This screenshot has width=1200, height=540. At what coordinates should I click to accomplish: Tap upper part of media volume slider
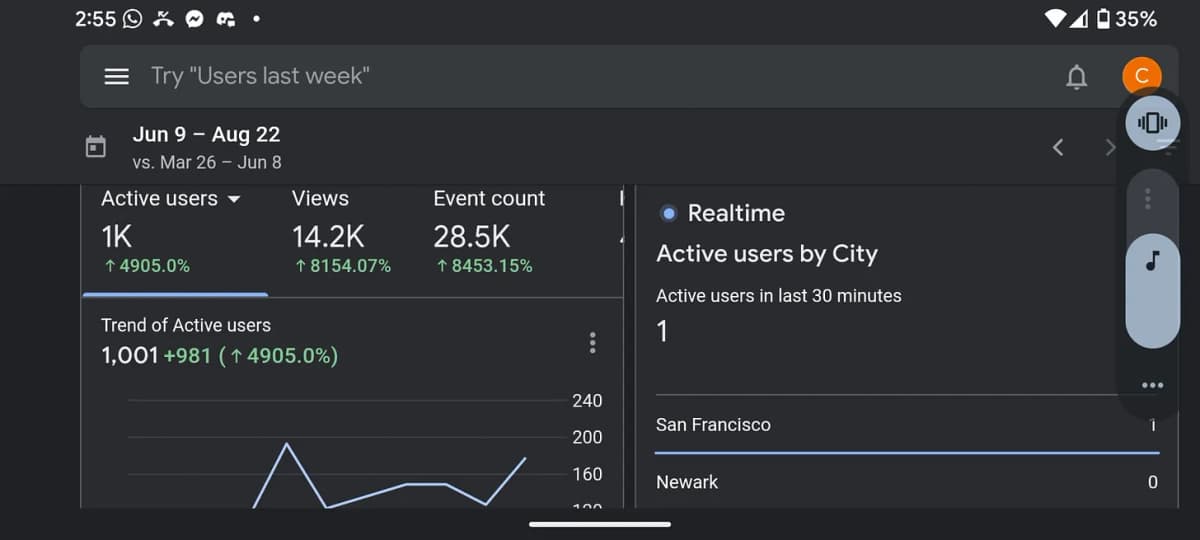coord(1152,200)
